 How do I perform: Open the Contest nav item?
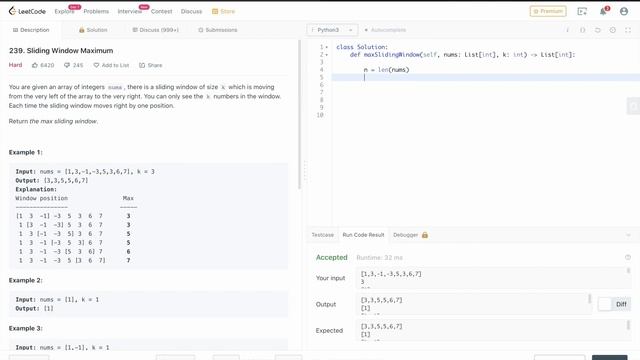[162, 11]
